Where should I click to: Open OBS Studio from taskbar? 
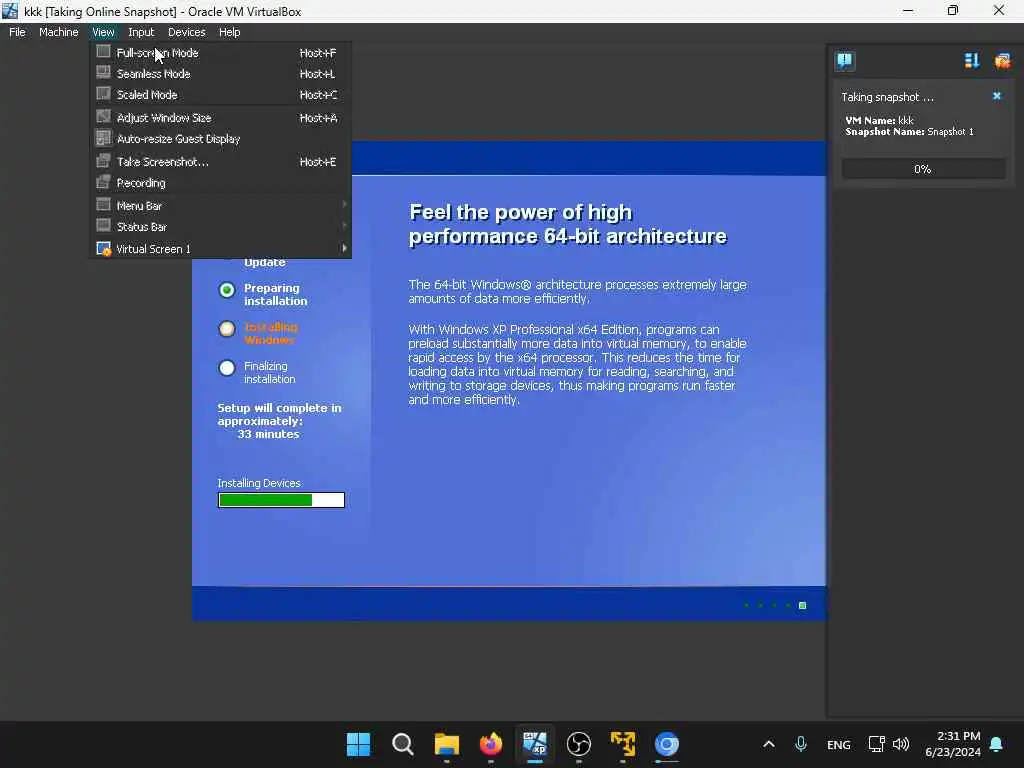[x=579, y=744]
